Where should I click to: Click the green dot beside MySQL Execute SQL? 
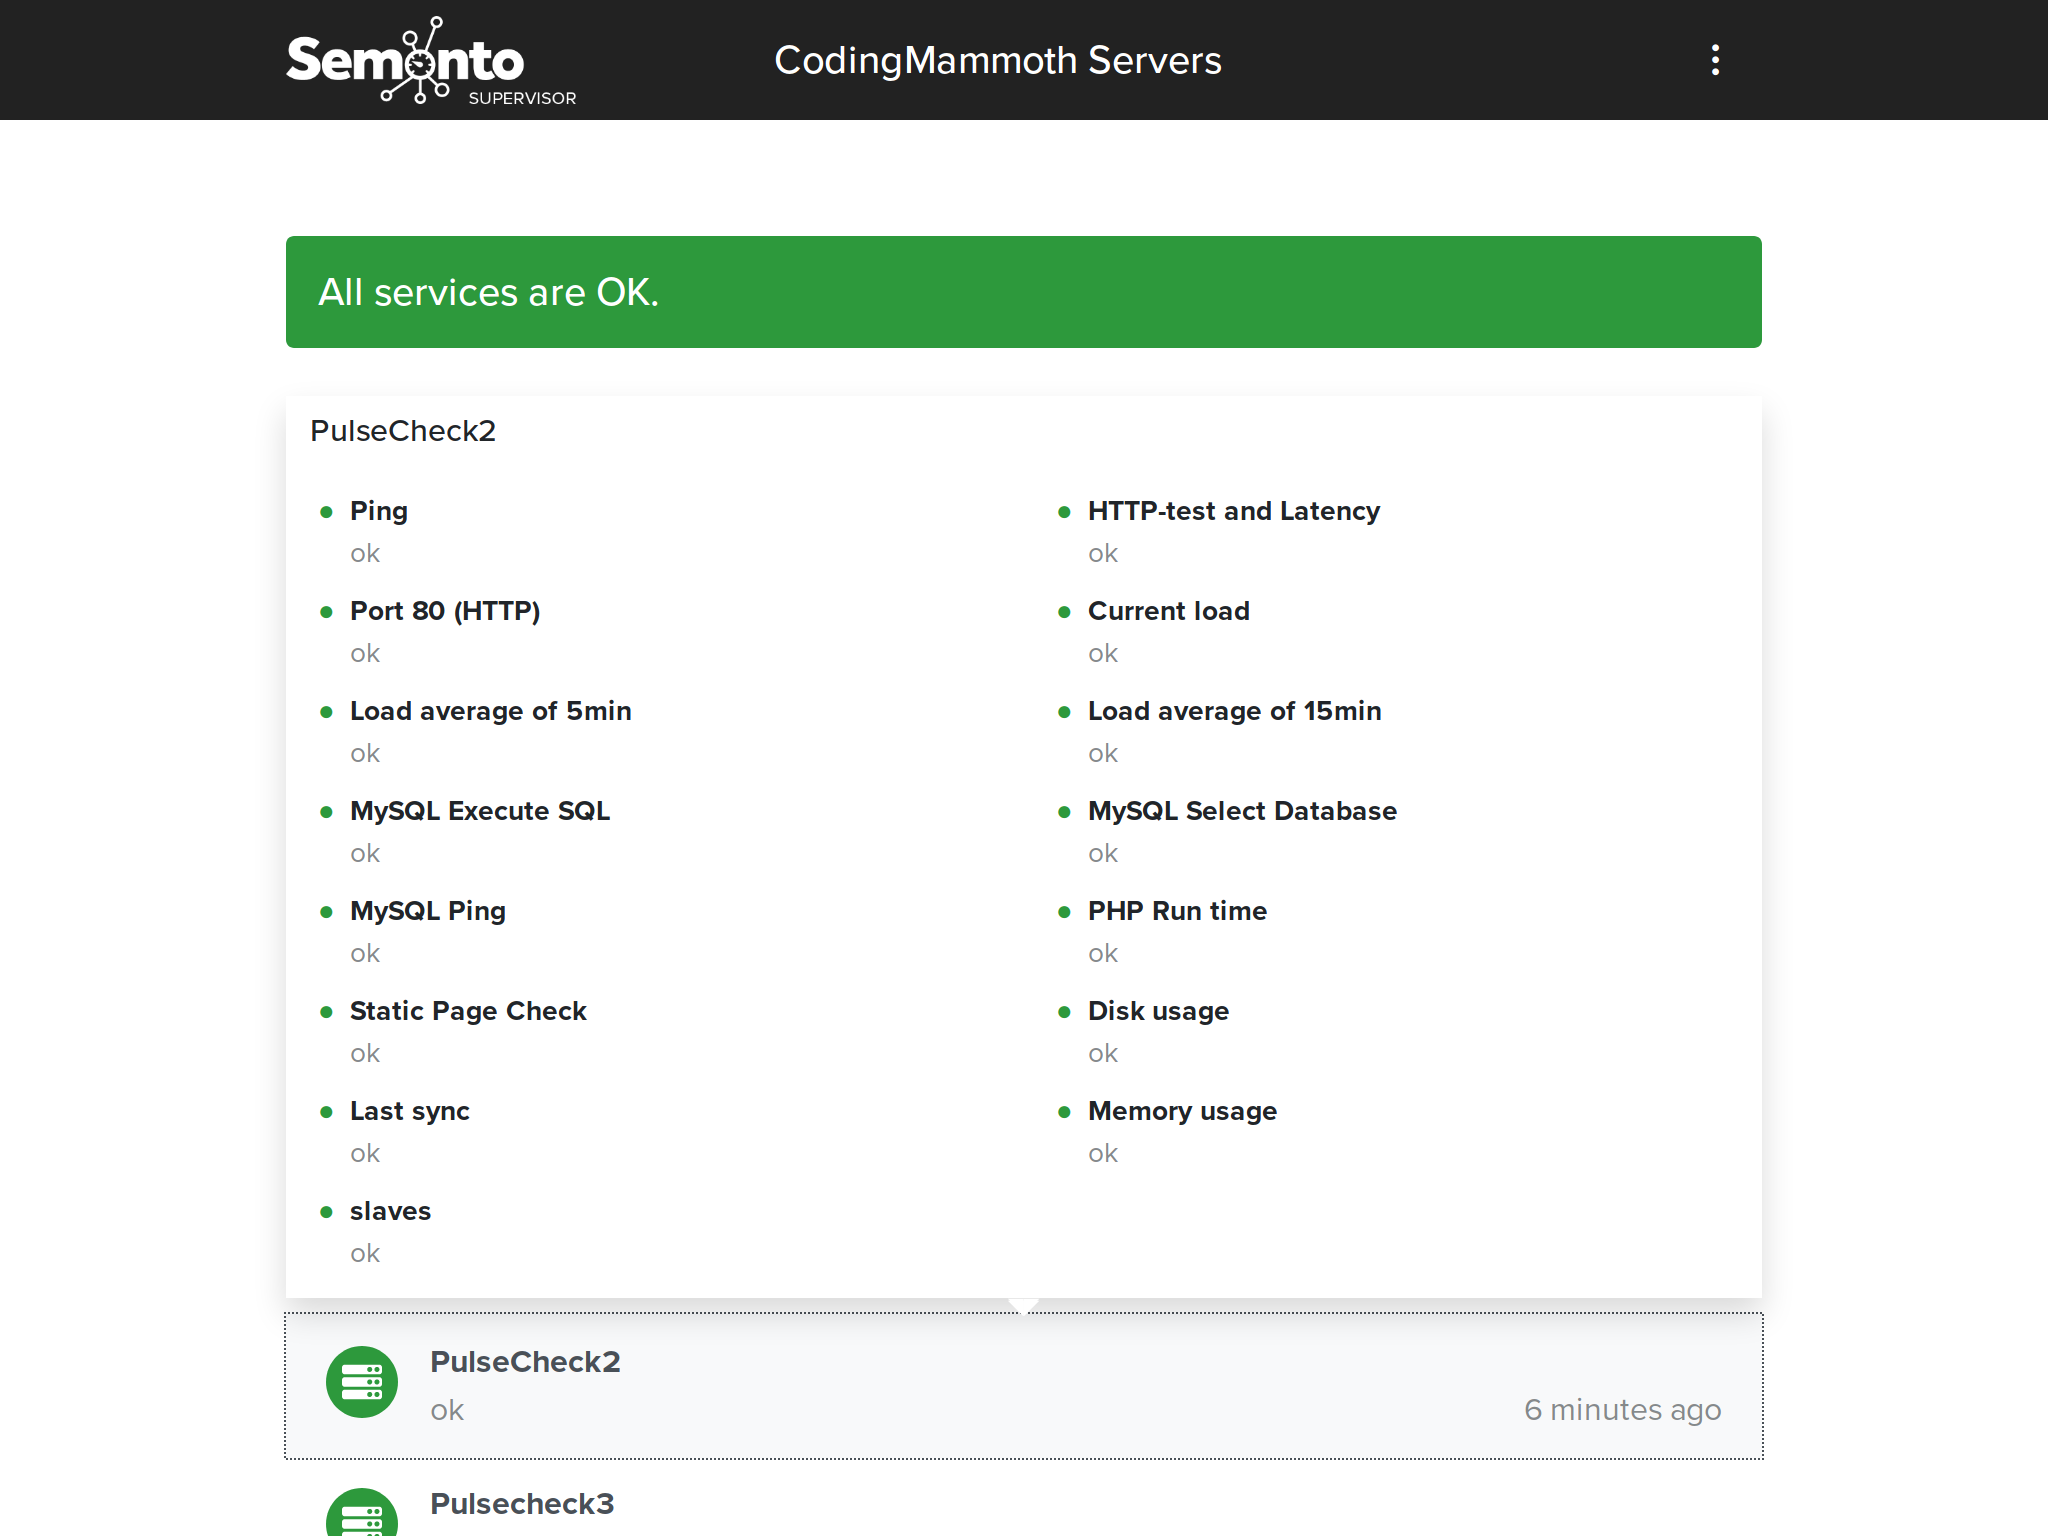[x=326, y=812]
